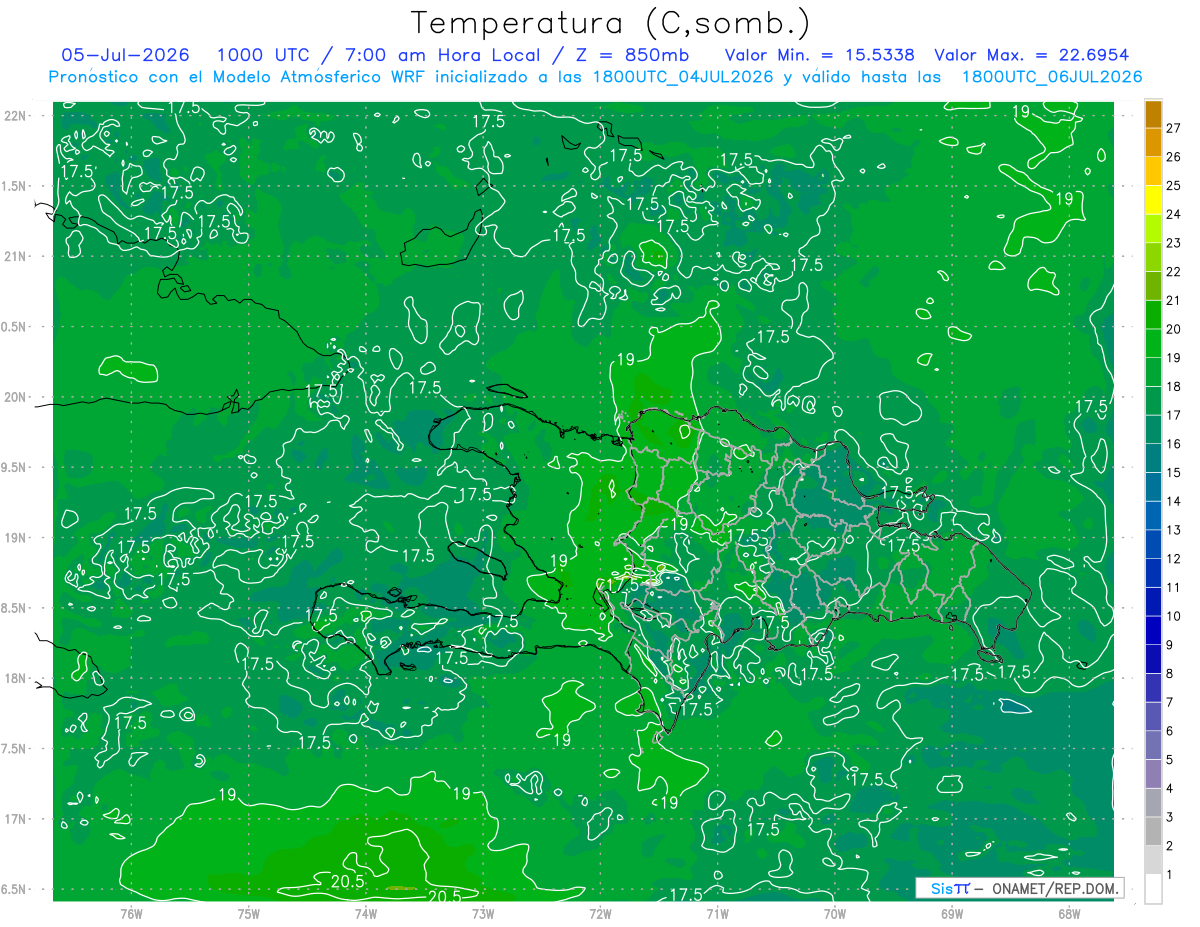Click the color scale label 10
Screen dimensions: 1200x927
[1174, 616]
